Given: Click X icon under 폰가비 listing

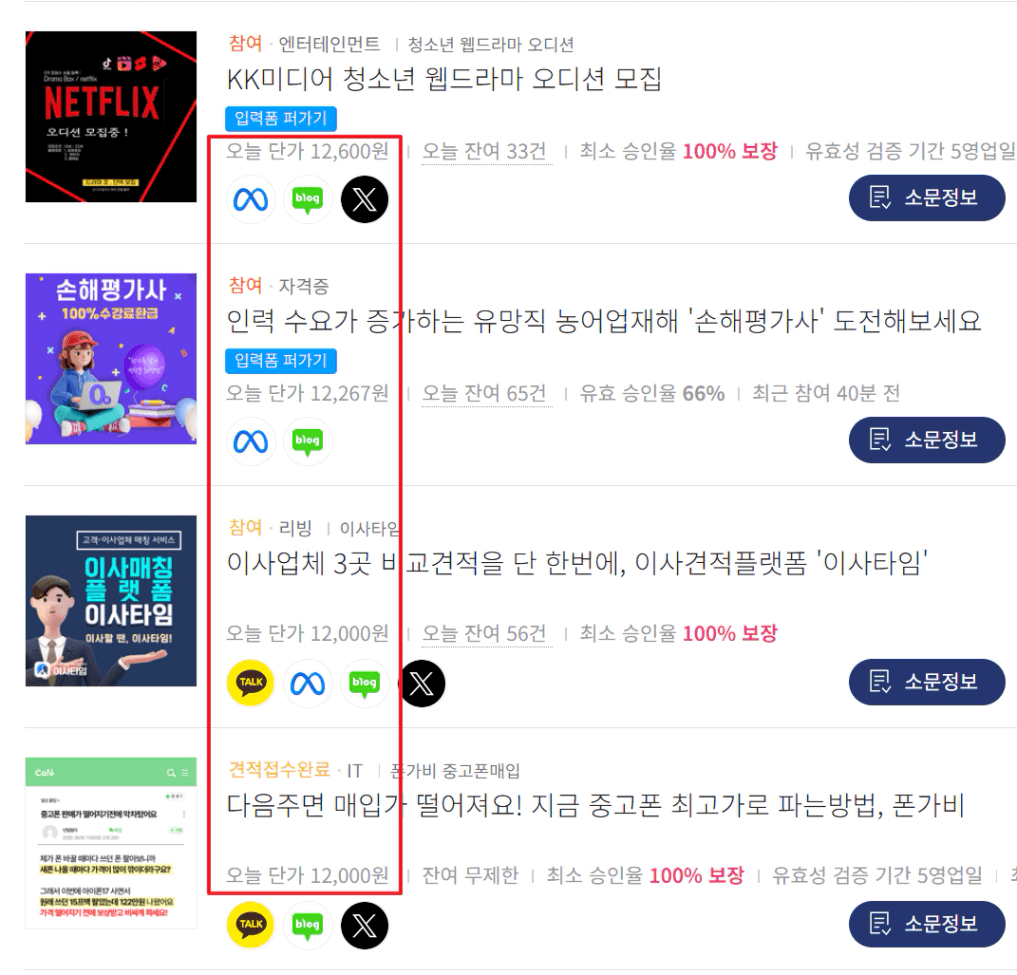Looking at the screenshot, I should (365, 925).
